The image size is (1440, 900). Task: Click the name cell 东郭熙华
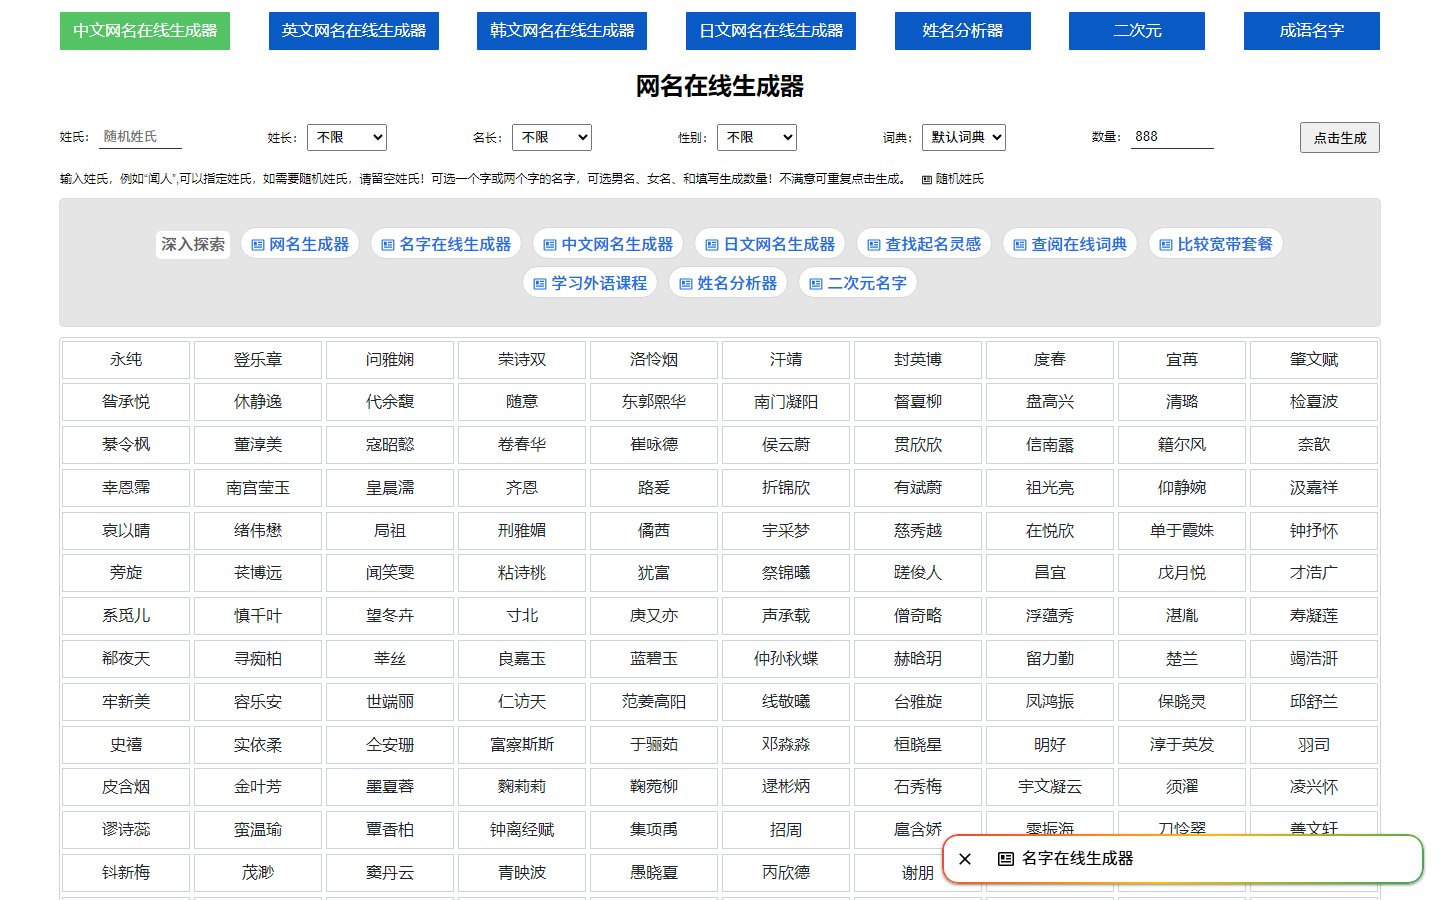[x=654, y=402]
